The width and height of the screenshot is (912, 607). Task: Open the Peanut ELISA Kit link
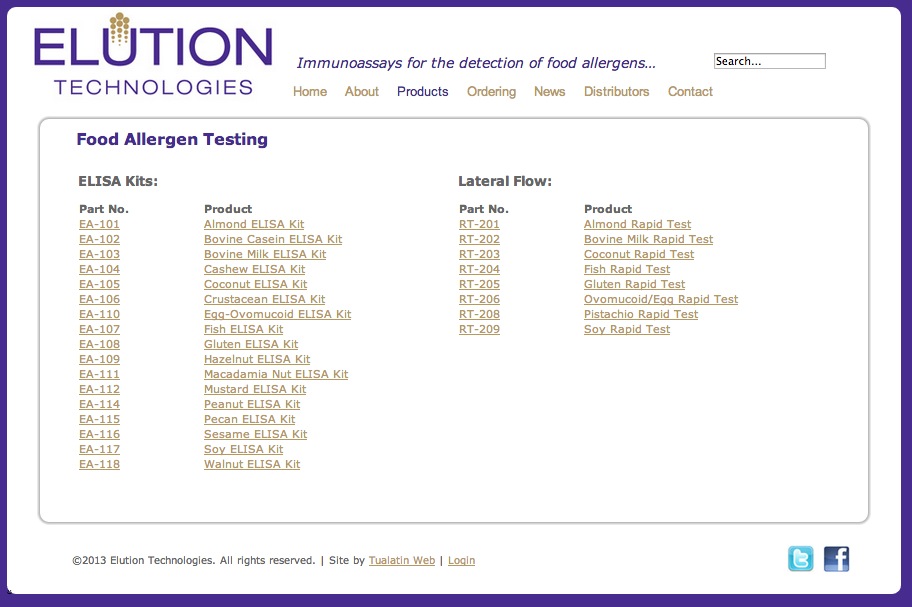point(252,405)
